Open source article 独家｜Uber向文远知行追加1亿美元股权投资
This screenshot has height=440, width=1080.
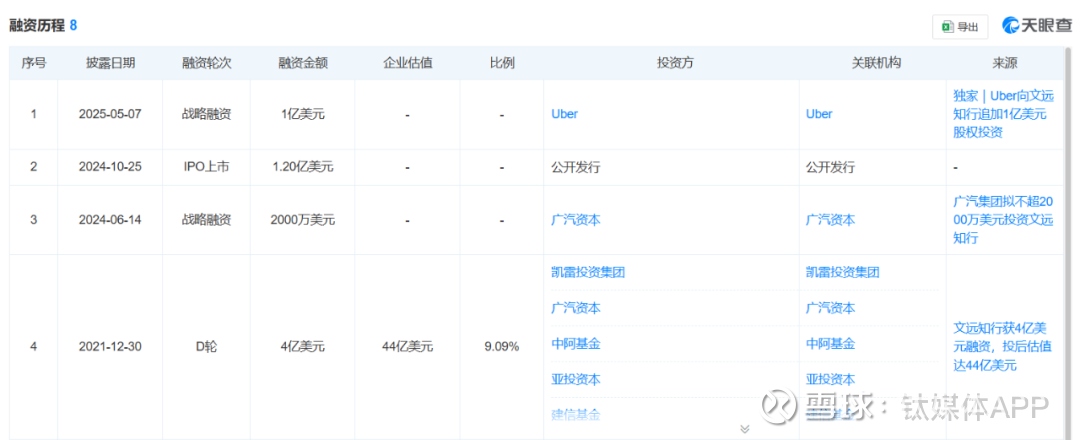click(x=1004, y=114)
